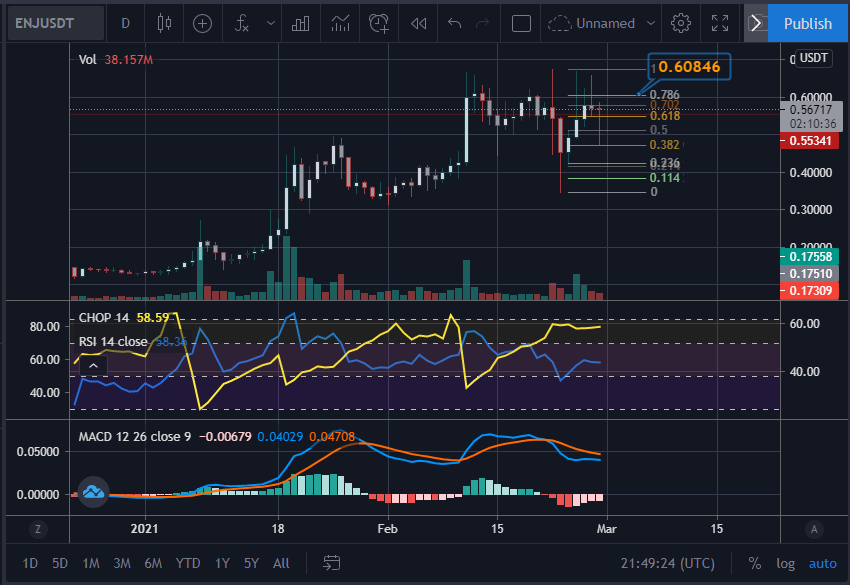850x585 pixels.
Task: Click the 0.17309 red price label
Action: [809, 291]
